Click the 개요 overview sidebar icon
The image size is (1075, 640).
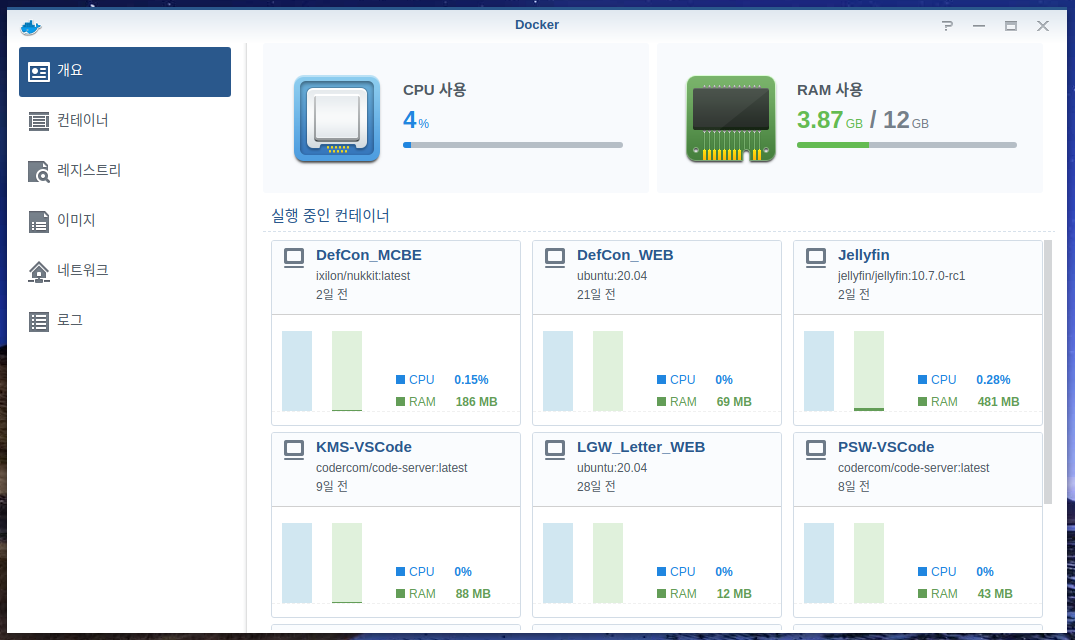coord(38,72)
